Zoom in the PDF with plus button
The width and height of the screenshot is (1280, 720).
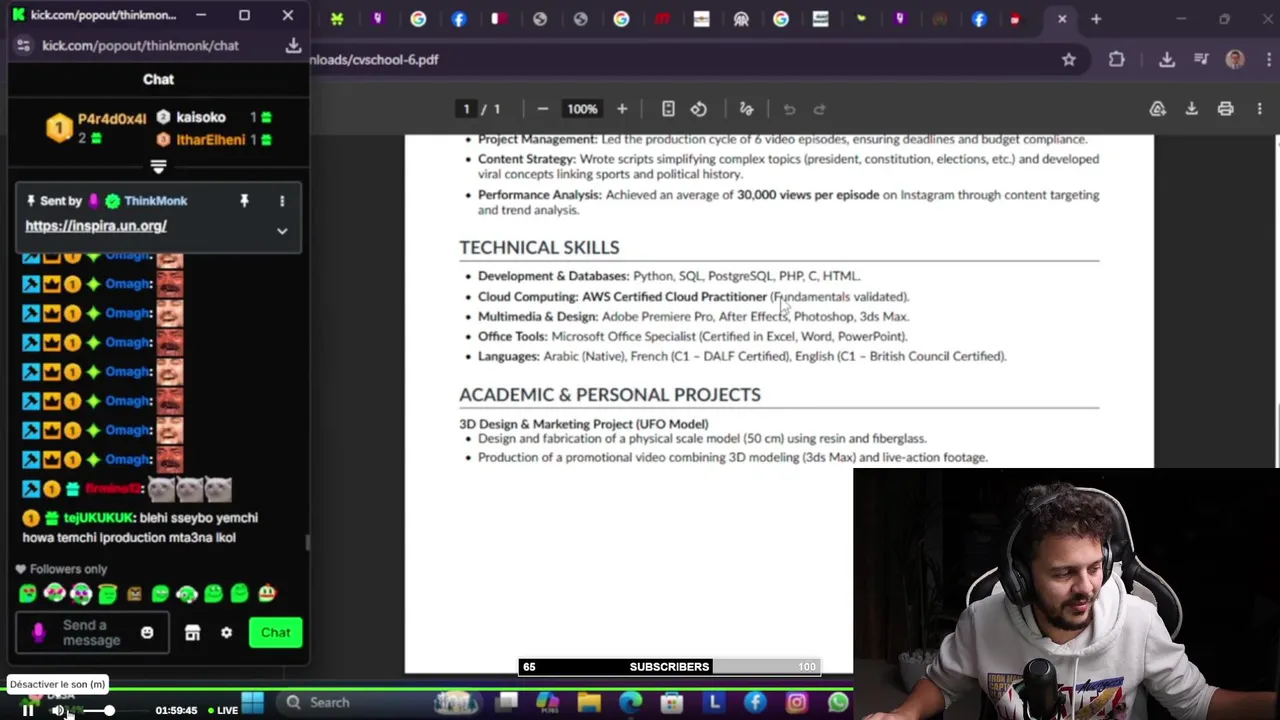pyautogui.click(x=622, y=109)
